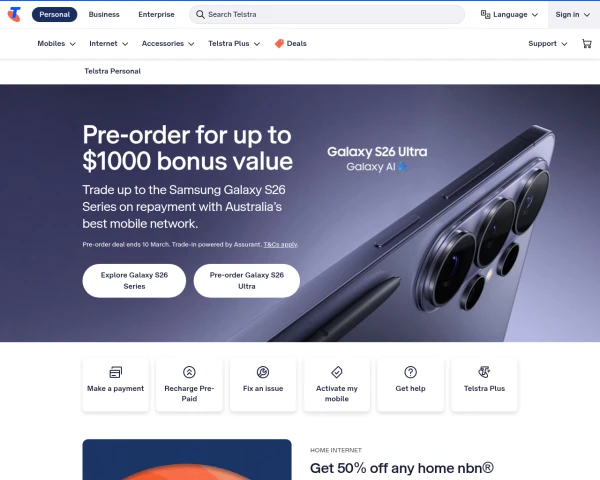Viewport: 600px width, 480px height.
Task: Click the Fix an issue wrench icon
Action: click(263, 372)
